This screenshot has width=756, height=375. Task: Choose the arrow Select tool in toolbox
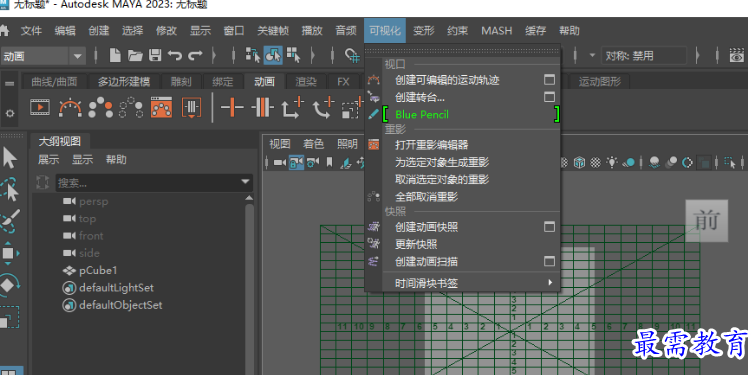click(x=10, y=158)
